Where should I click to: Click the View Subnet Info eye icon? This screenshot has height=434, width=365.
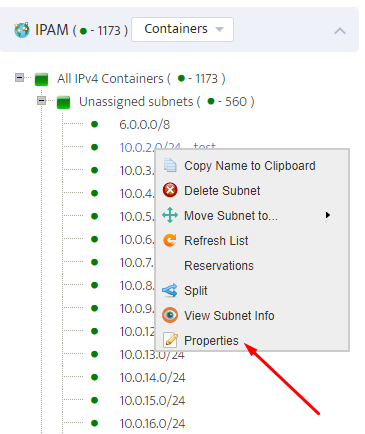coord(170,315)
